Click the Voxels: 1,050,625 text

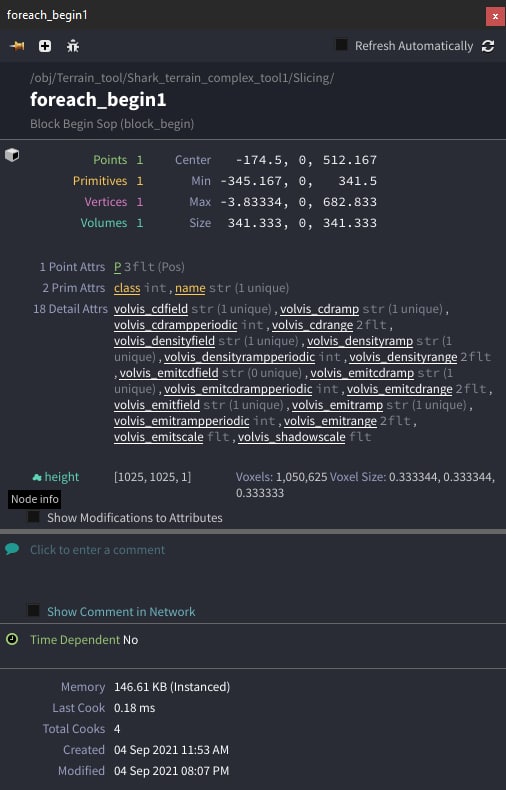281,477
